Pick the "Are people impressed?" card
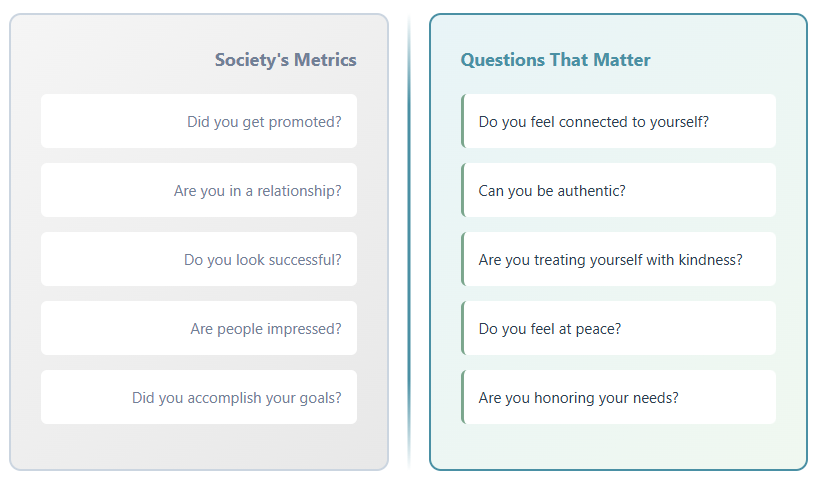Image resolution: width=820 pixels, height=481 pixels. coord(199,328)
